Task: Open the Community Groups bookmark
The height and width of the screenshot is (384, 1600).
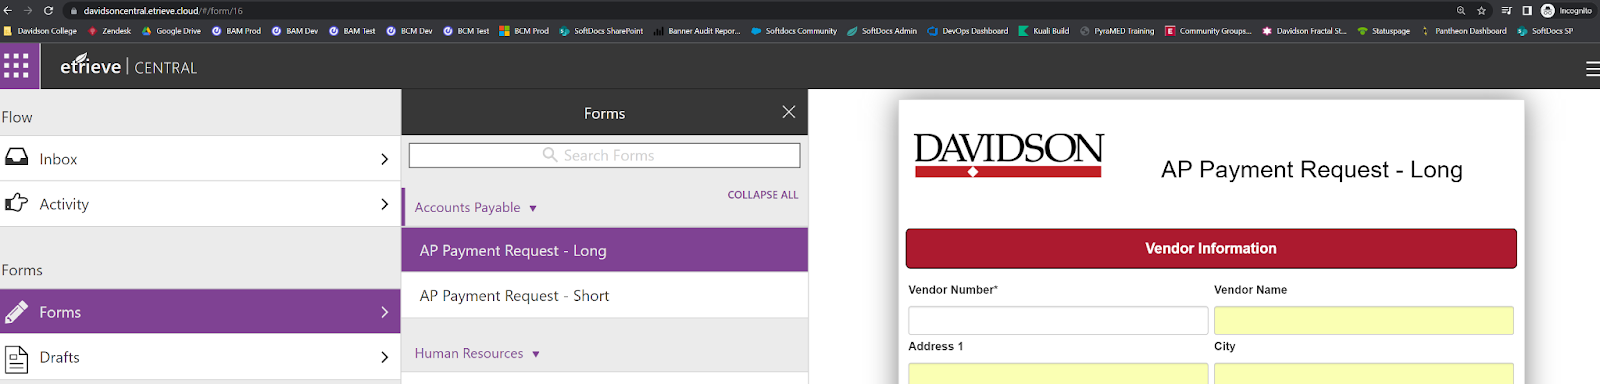Action: click(1208, 31)
